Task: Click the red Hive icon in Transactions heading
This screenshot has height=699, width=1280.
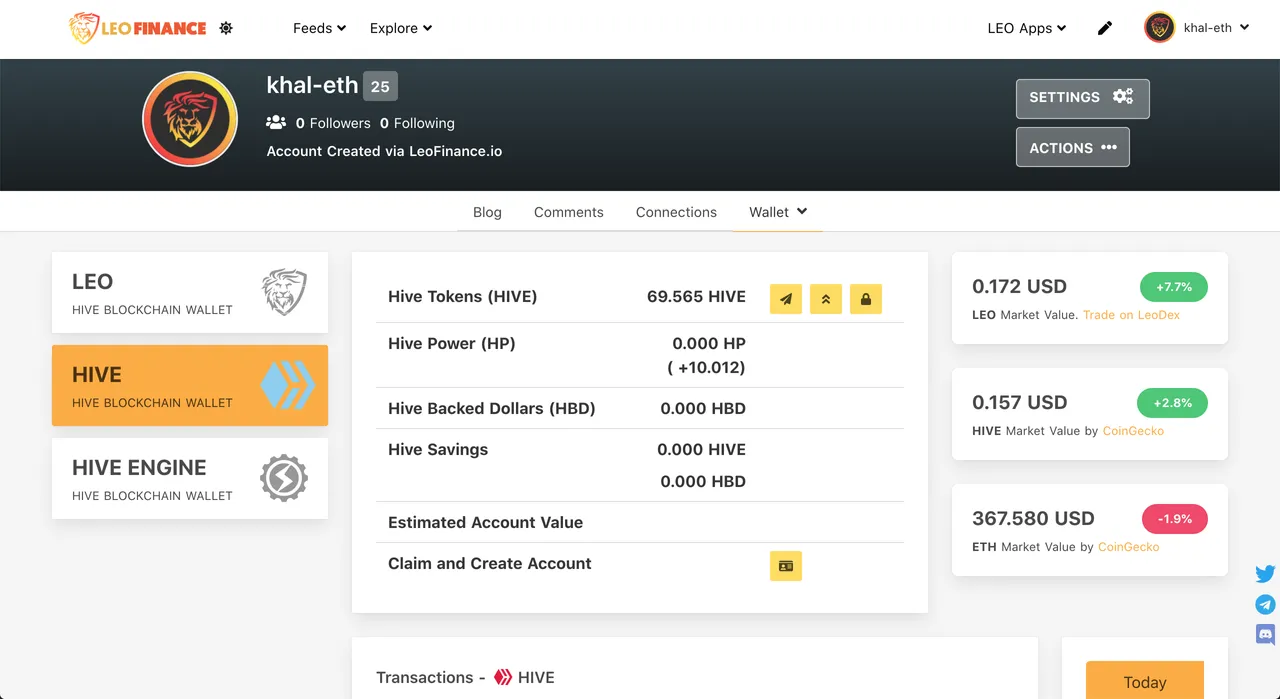Action: [503, 677]
